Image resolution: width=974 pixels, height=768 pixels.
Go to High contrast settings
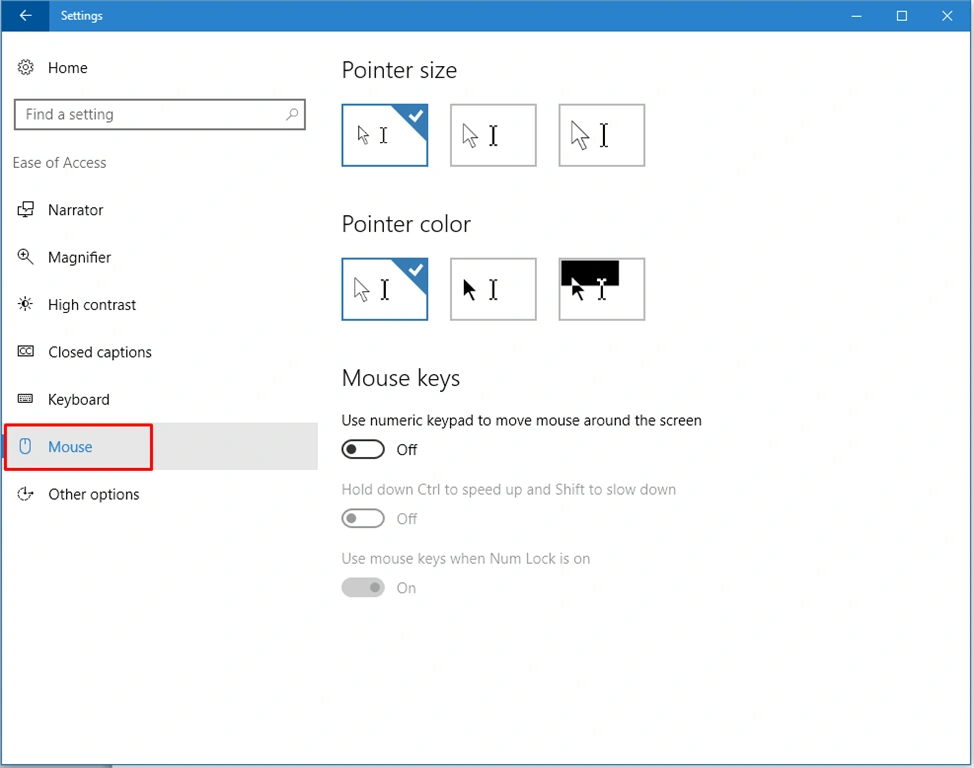tap(160, 304)
